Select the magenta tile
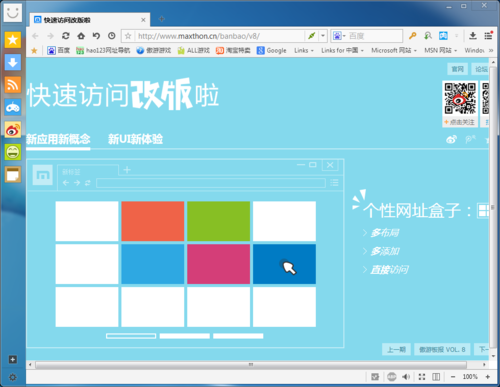The image size is (500, 387). (218, 264)
